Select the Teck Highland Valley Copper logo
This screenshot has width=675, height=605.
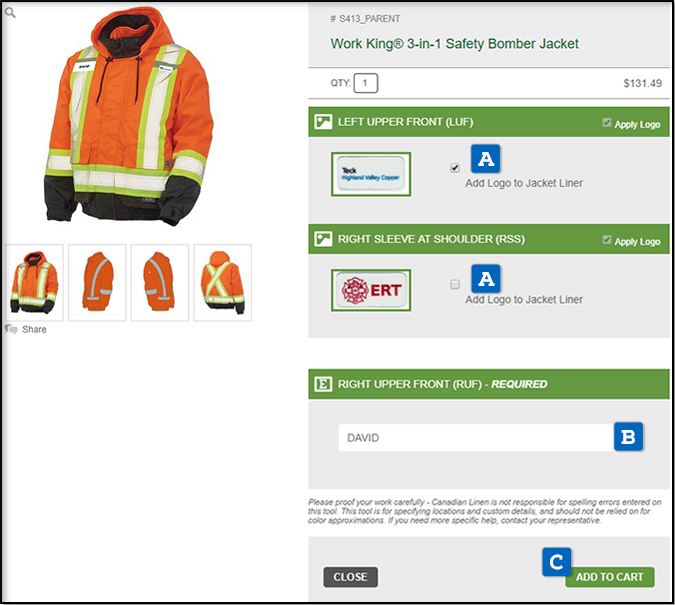pyautogui.click(x=371, y=174)
